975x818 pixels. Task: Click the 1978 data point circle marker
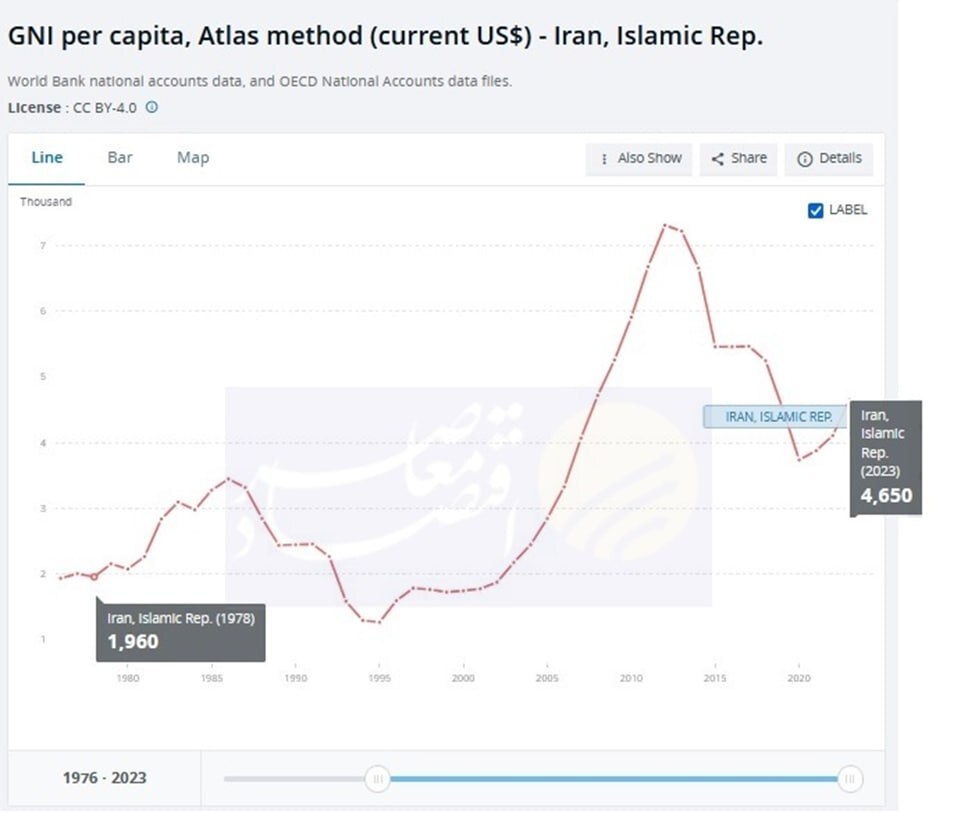pos(94,576)
